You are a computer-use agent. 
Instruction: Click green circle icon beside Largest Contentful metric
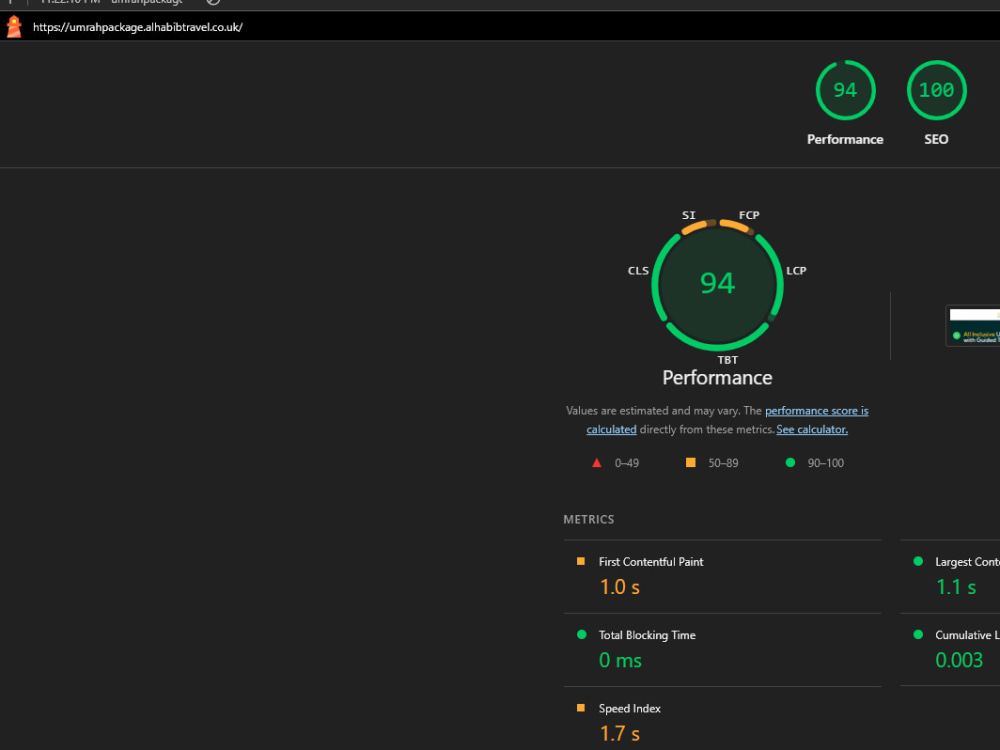pyautogui.click(x=918, y=561)
